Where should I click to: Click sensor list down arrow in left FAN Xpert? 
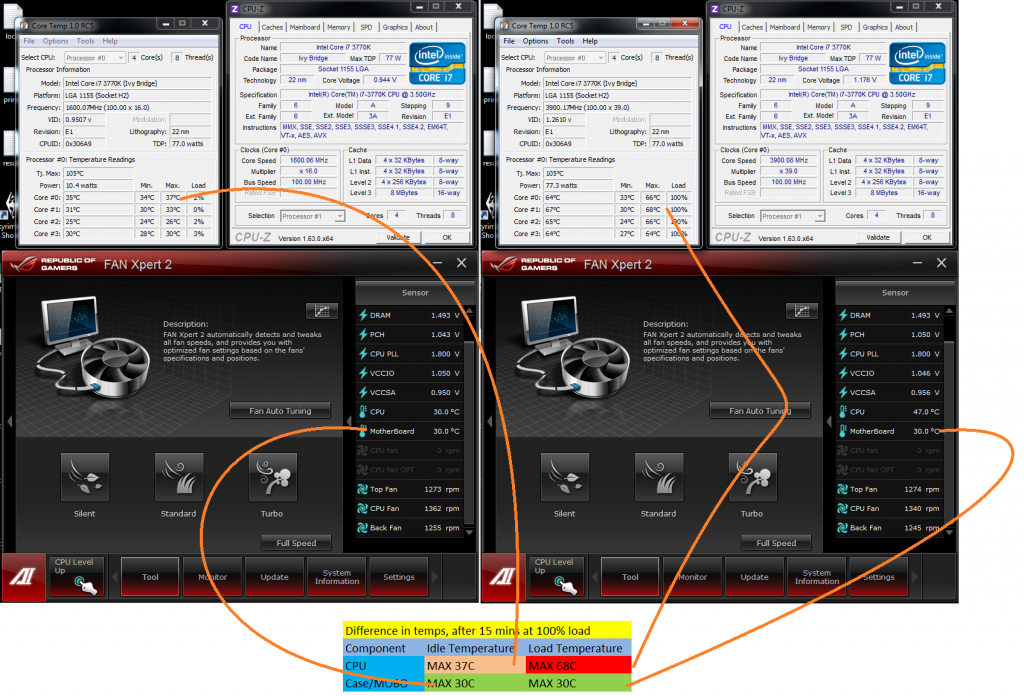[x=470, y=533]
